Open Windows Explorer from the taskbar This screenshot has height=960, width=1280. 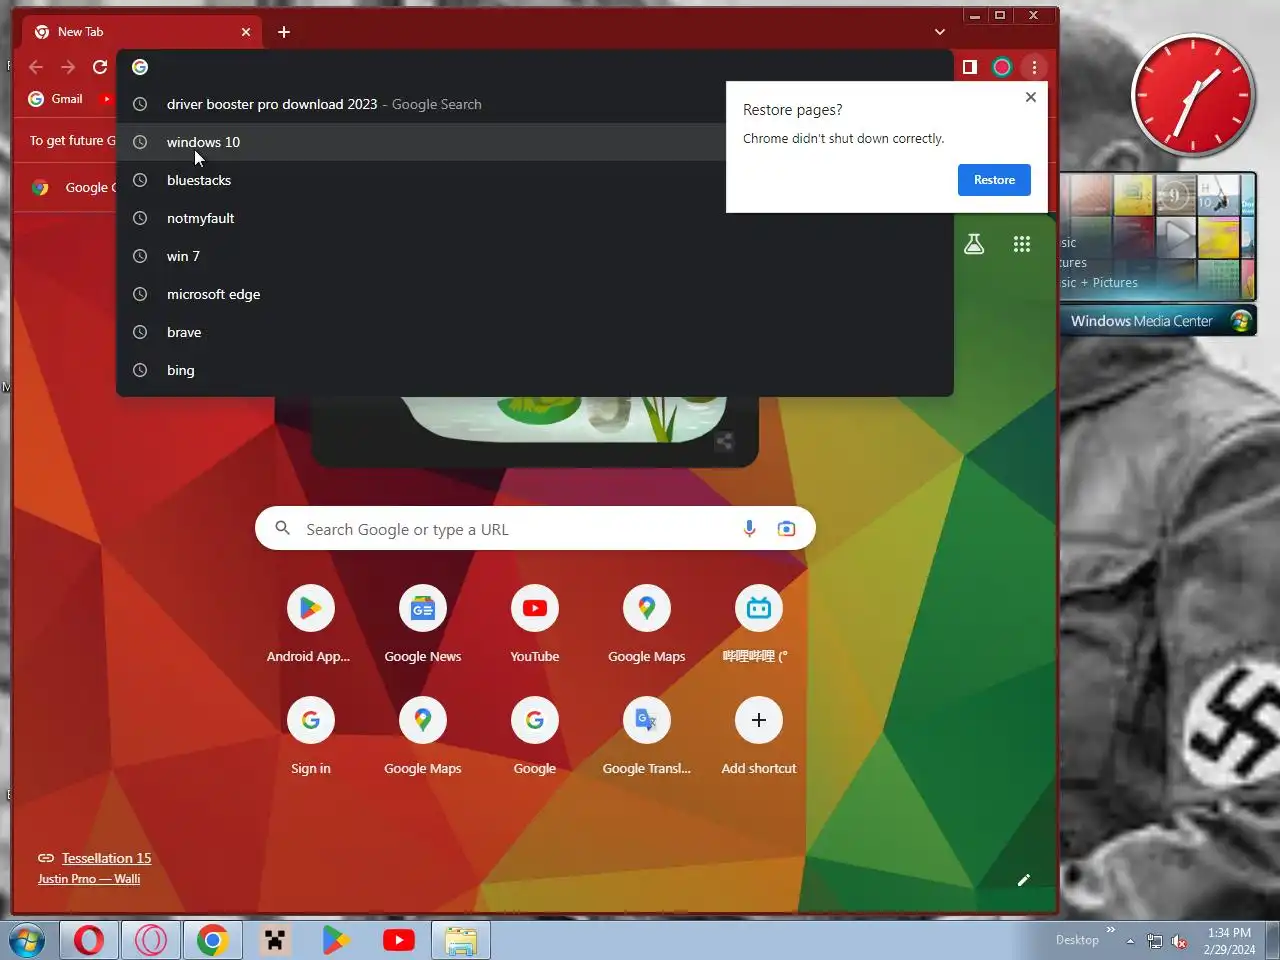(461, 941)
